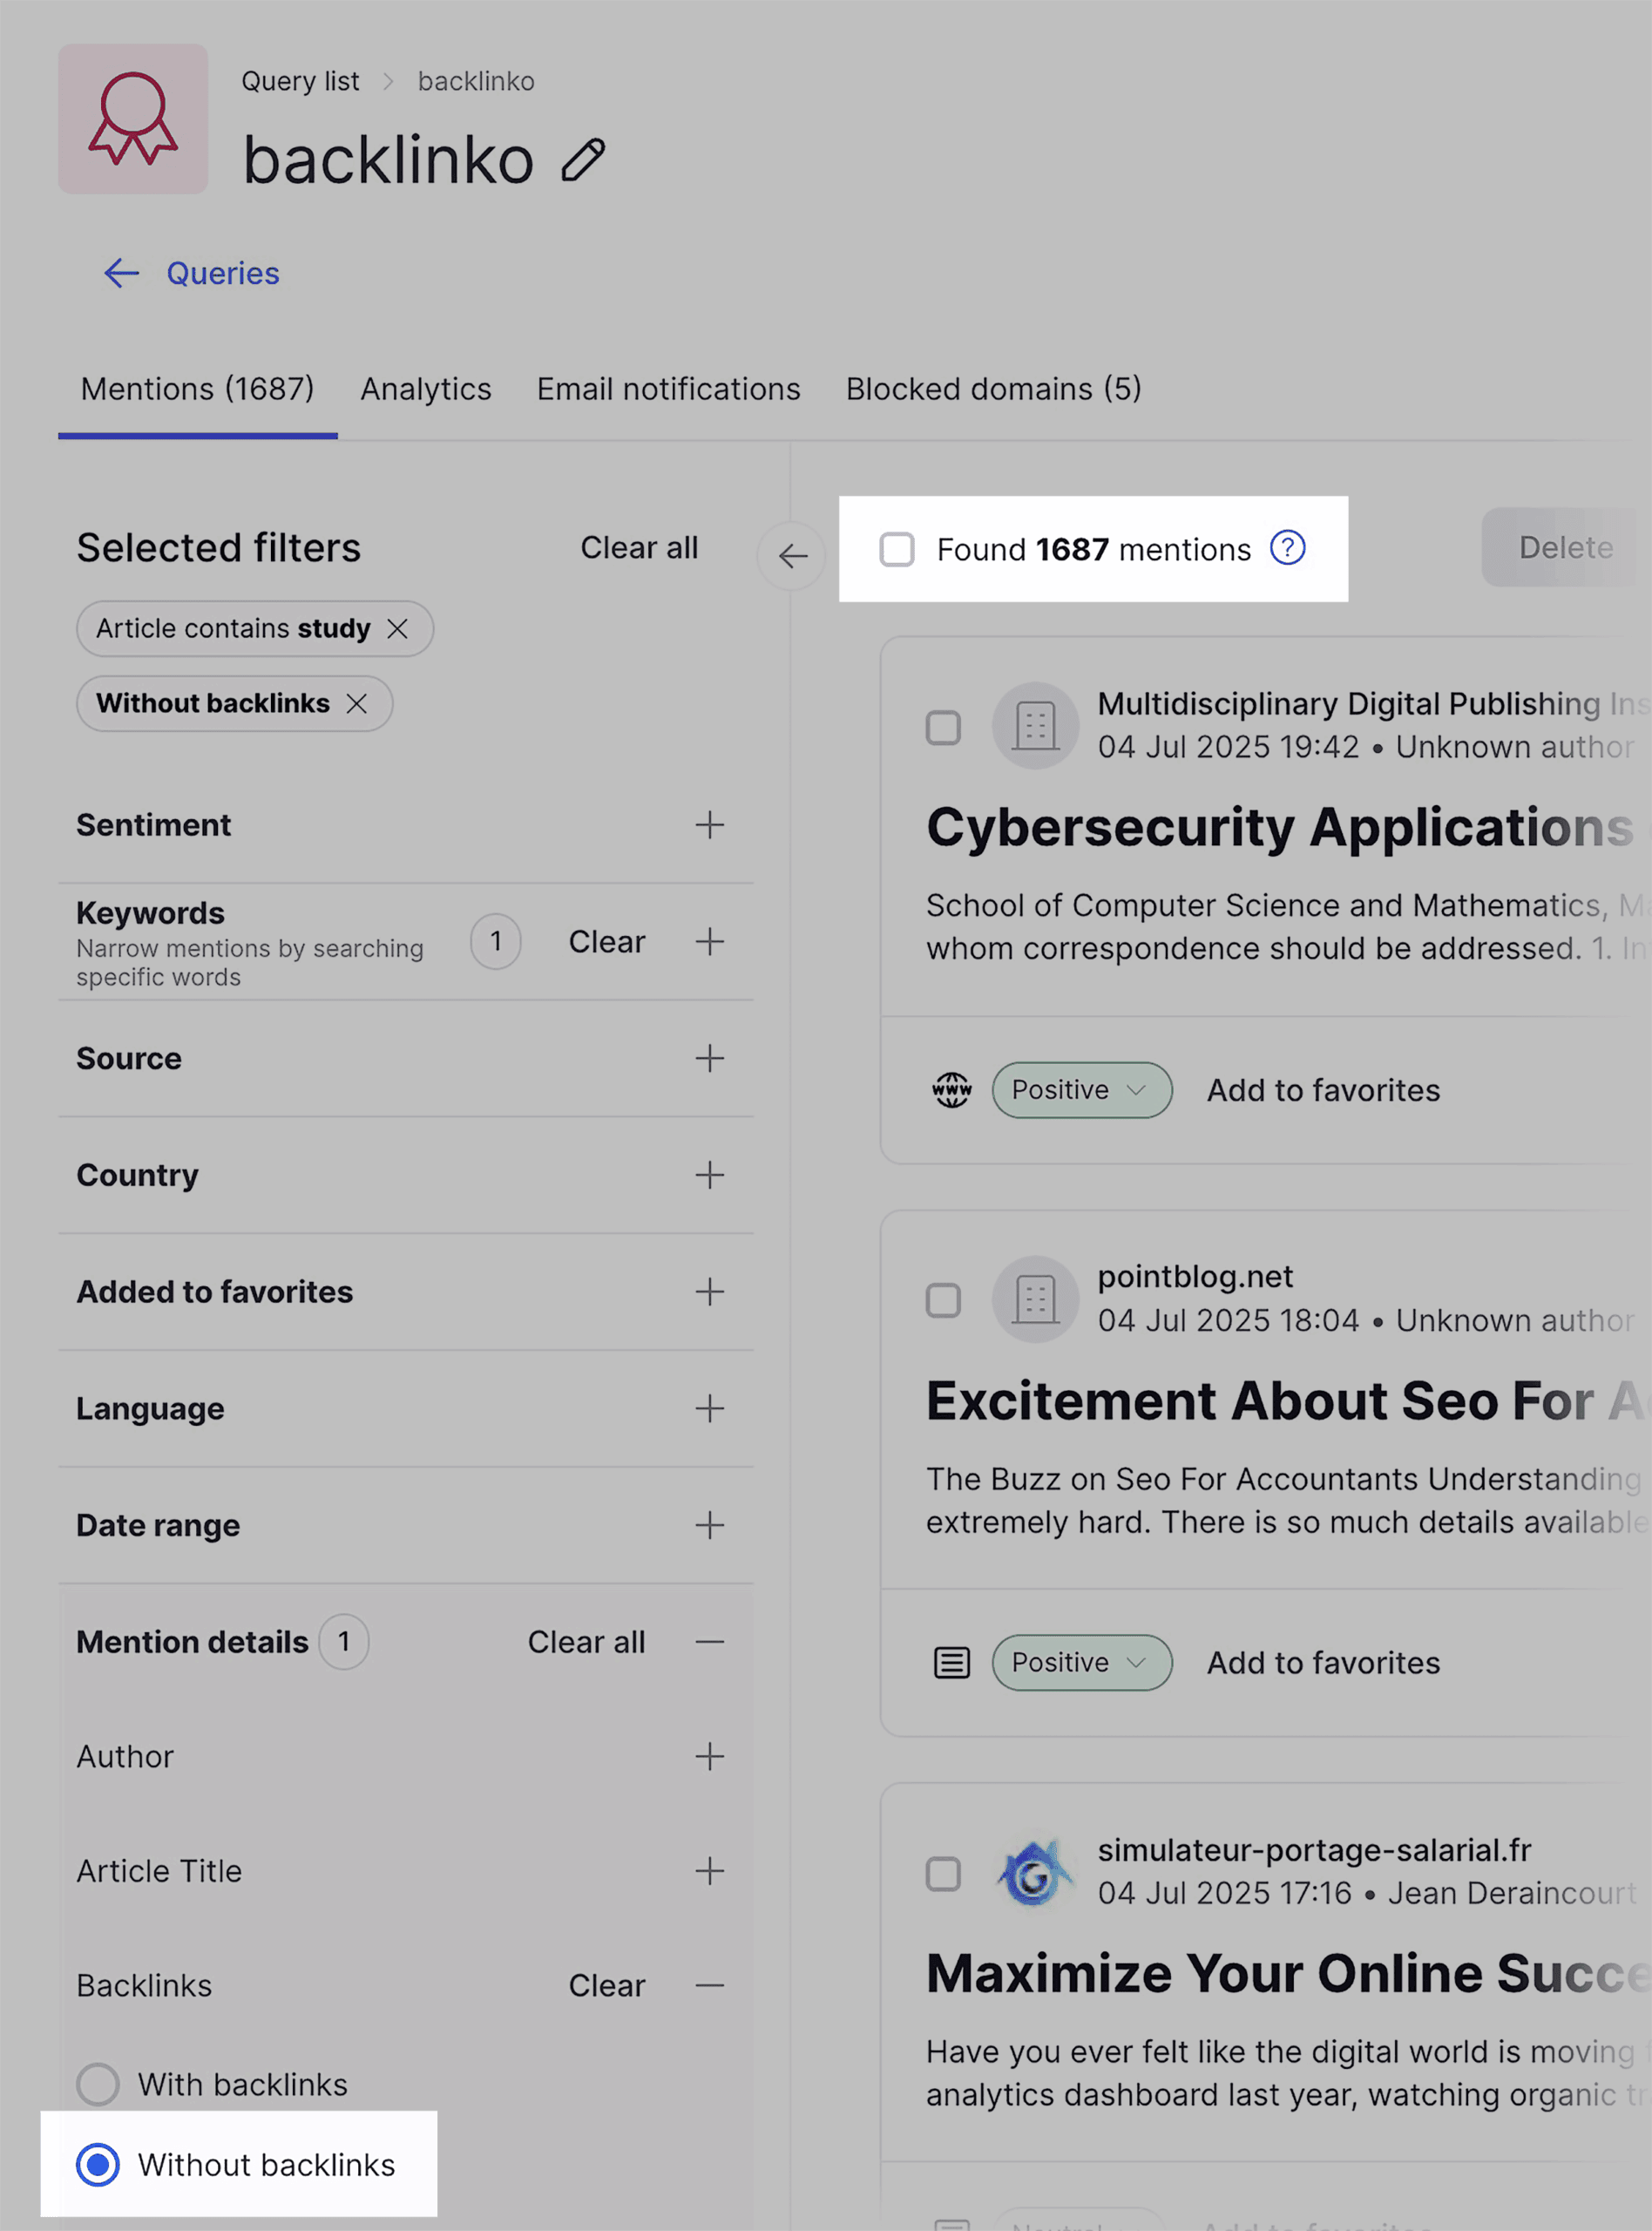Expand the Date range filter section
The image size is (1652, 2231).
(x=710, y=1526)
